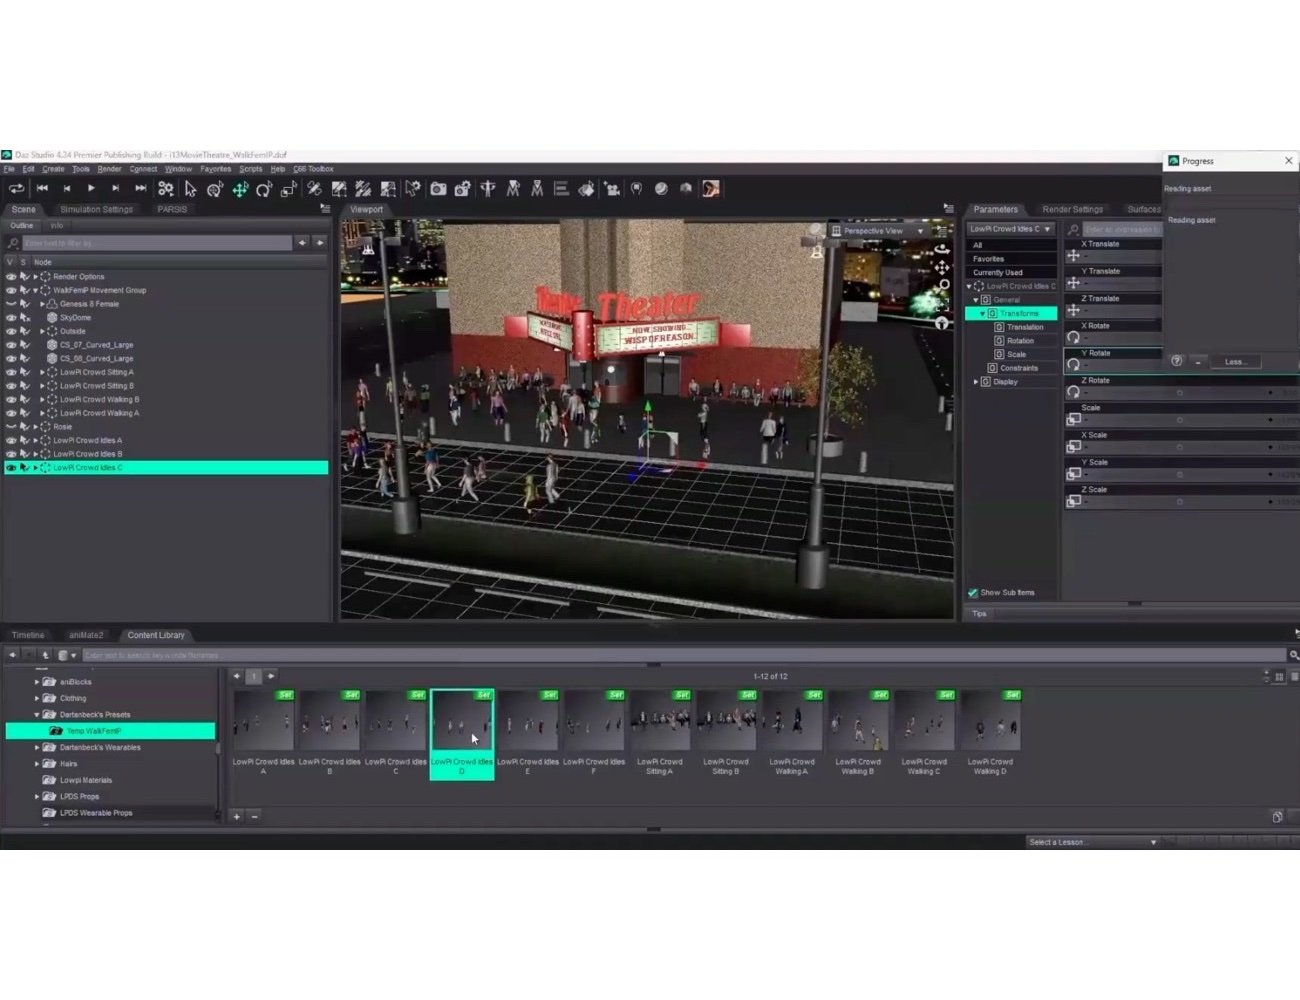Toggle visibility of Genesis 8 Female
This screenshot has height=1000, width=1300.
click(11, 304)
